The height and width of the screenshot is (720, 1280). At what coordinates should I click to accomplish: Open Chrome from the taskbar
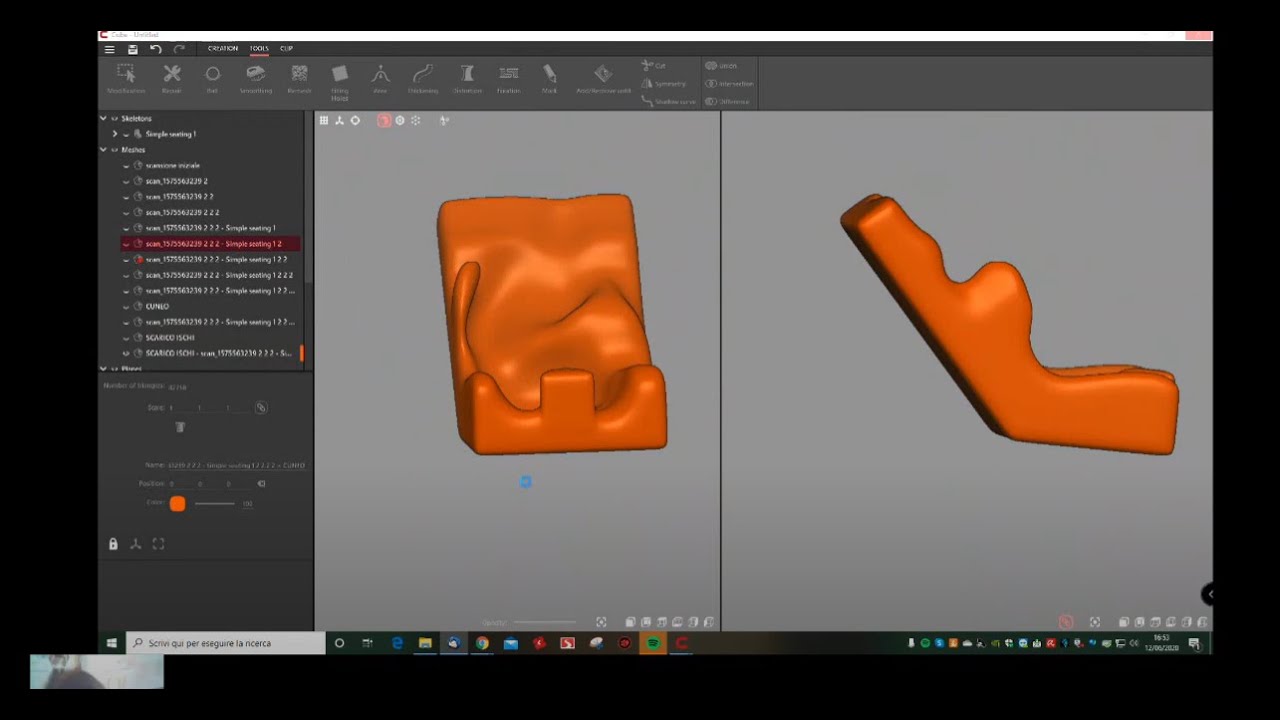[482, 643]
